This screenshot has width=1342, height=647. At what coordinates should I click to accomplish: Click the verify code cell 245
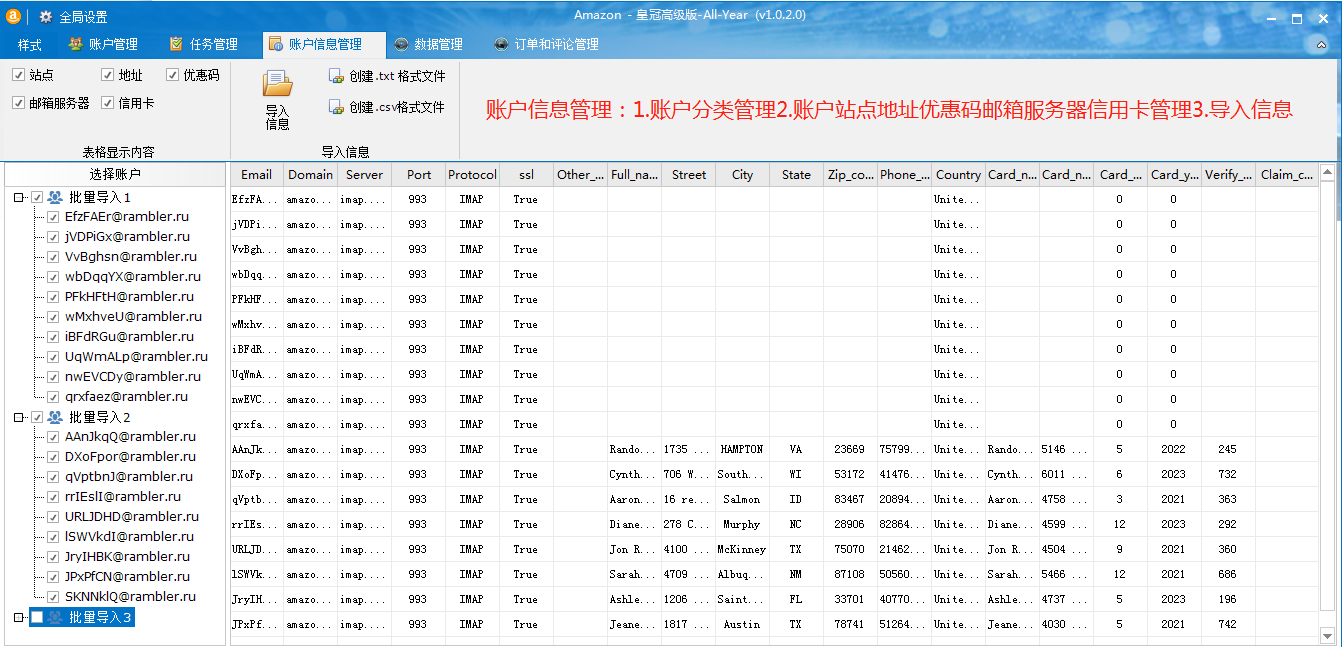click(1228, 449)
